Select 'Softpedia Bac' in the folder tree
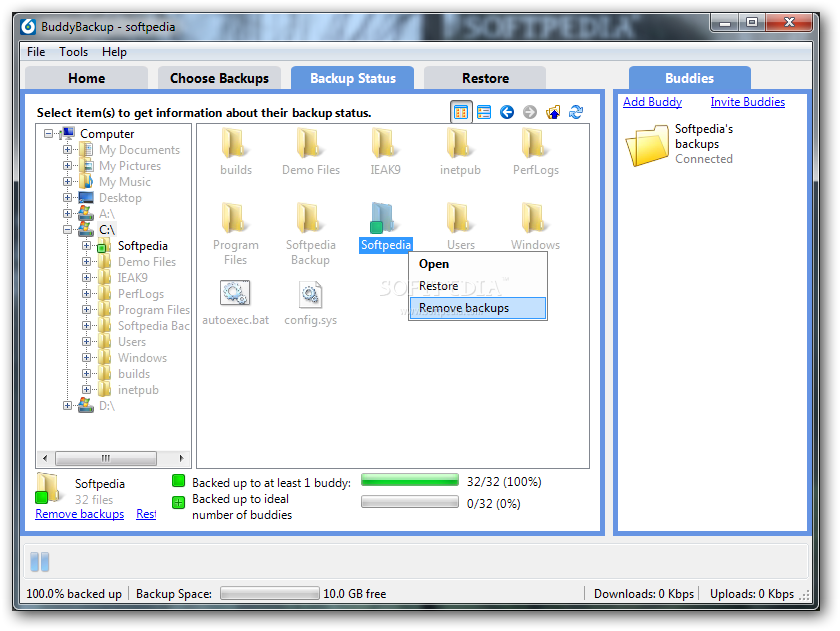The height and width of the screenshot is (631, 840). [x=153, y=326]
